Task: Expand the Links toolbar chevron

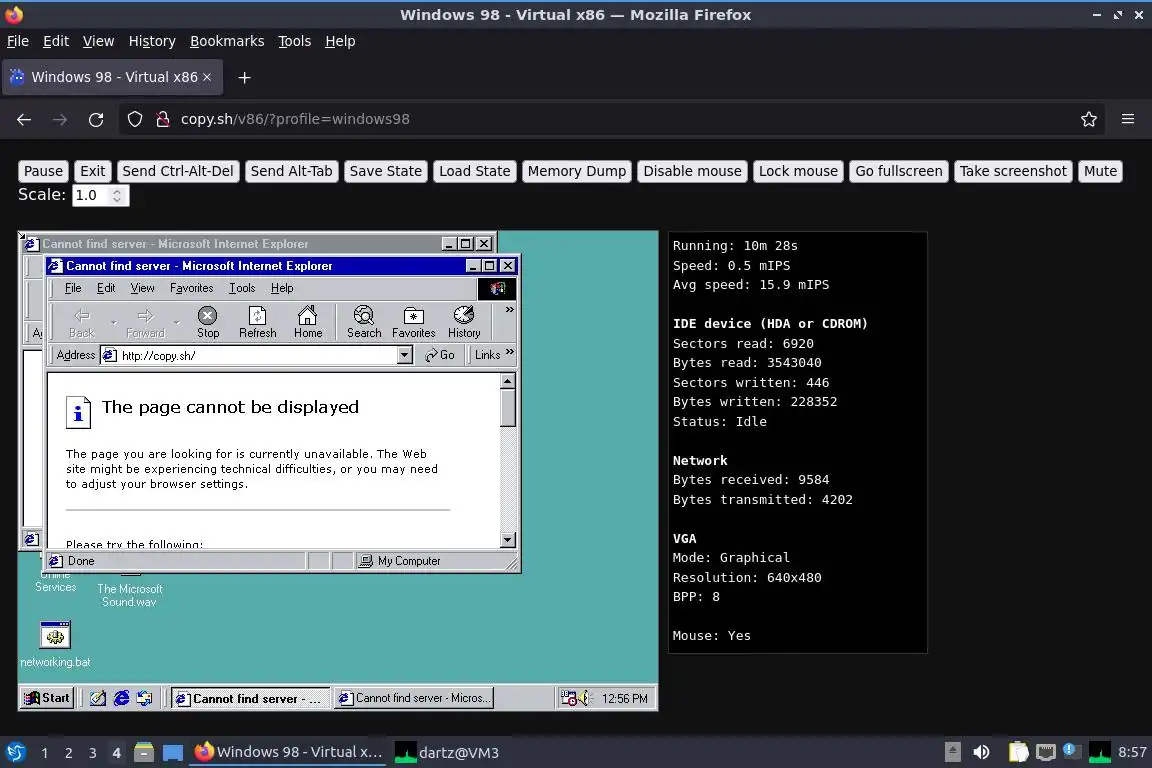Action: click(510, 354)
